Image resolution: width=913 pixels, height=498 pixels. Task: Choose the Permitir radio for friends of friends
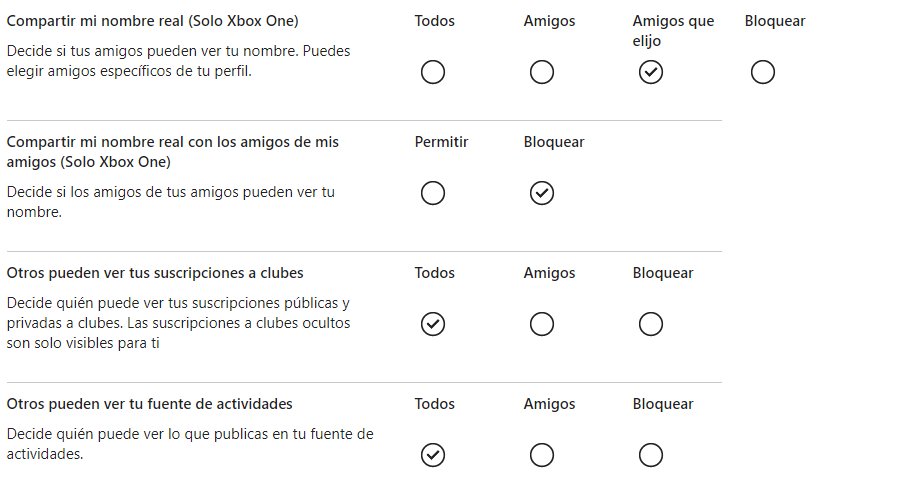click(433, 193)
